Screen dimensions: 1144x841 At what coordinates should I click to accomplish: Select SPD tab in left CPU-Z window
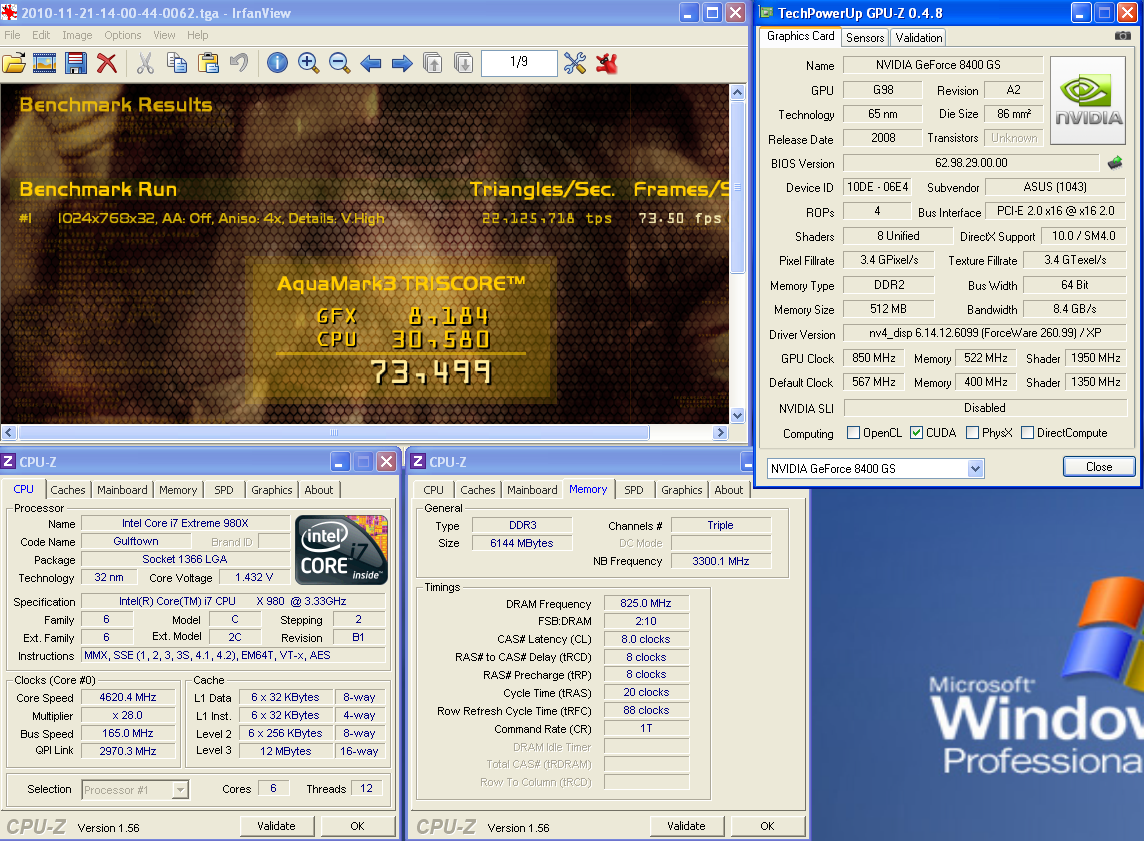[x=224, y=490]
